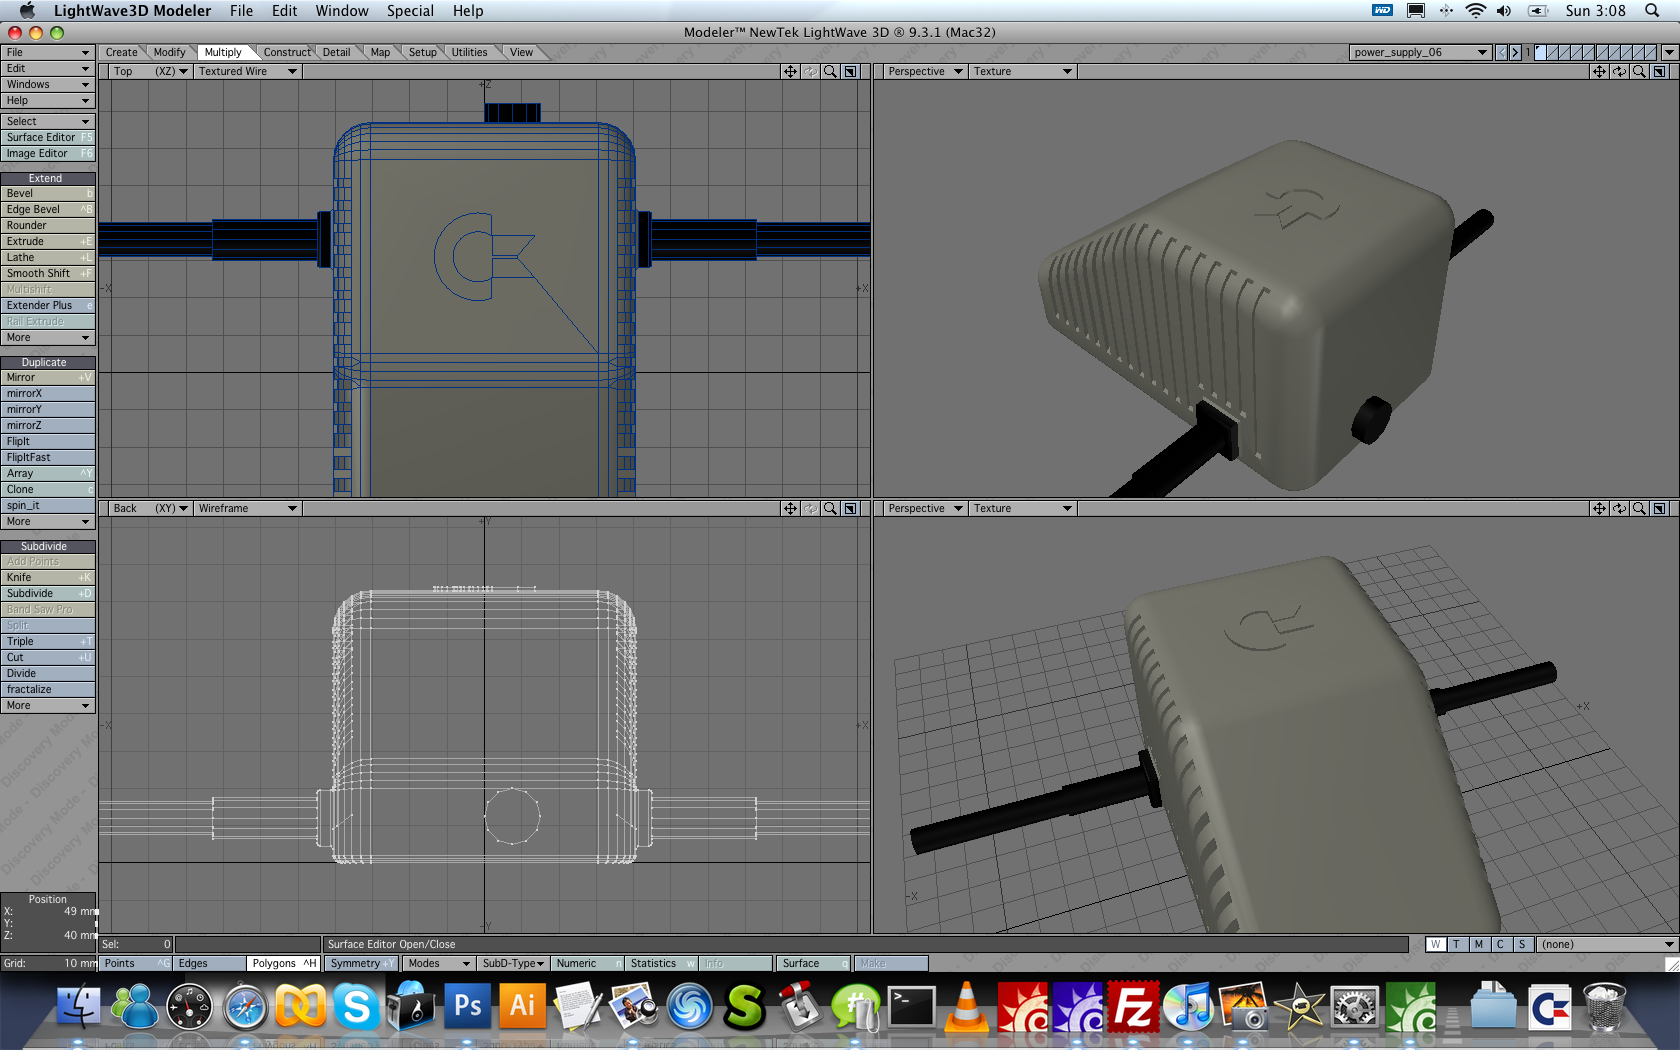The image size is (1680, 1050).
Task: Click the Sel count field
Action: (136, 945)
